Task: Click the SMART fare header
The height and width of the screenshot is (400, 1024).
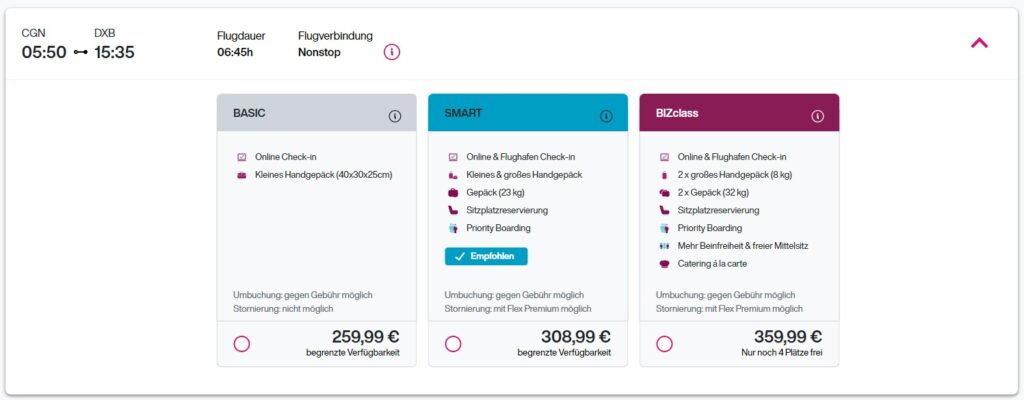Action: coord(510,114)
